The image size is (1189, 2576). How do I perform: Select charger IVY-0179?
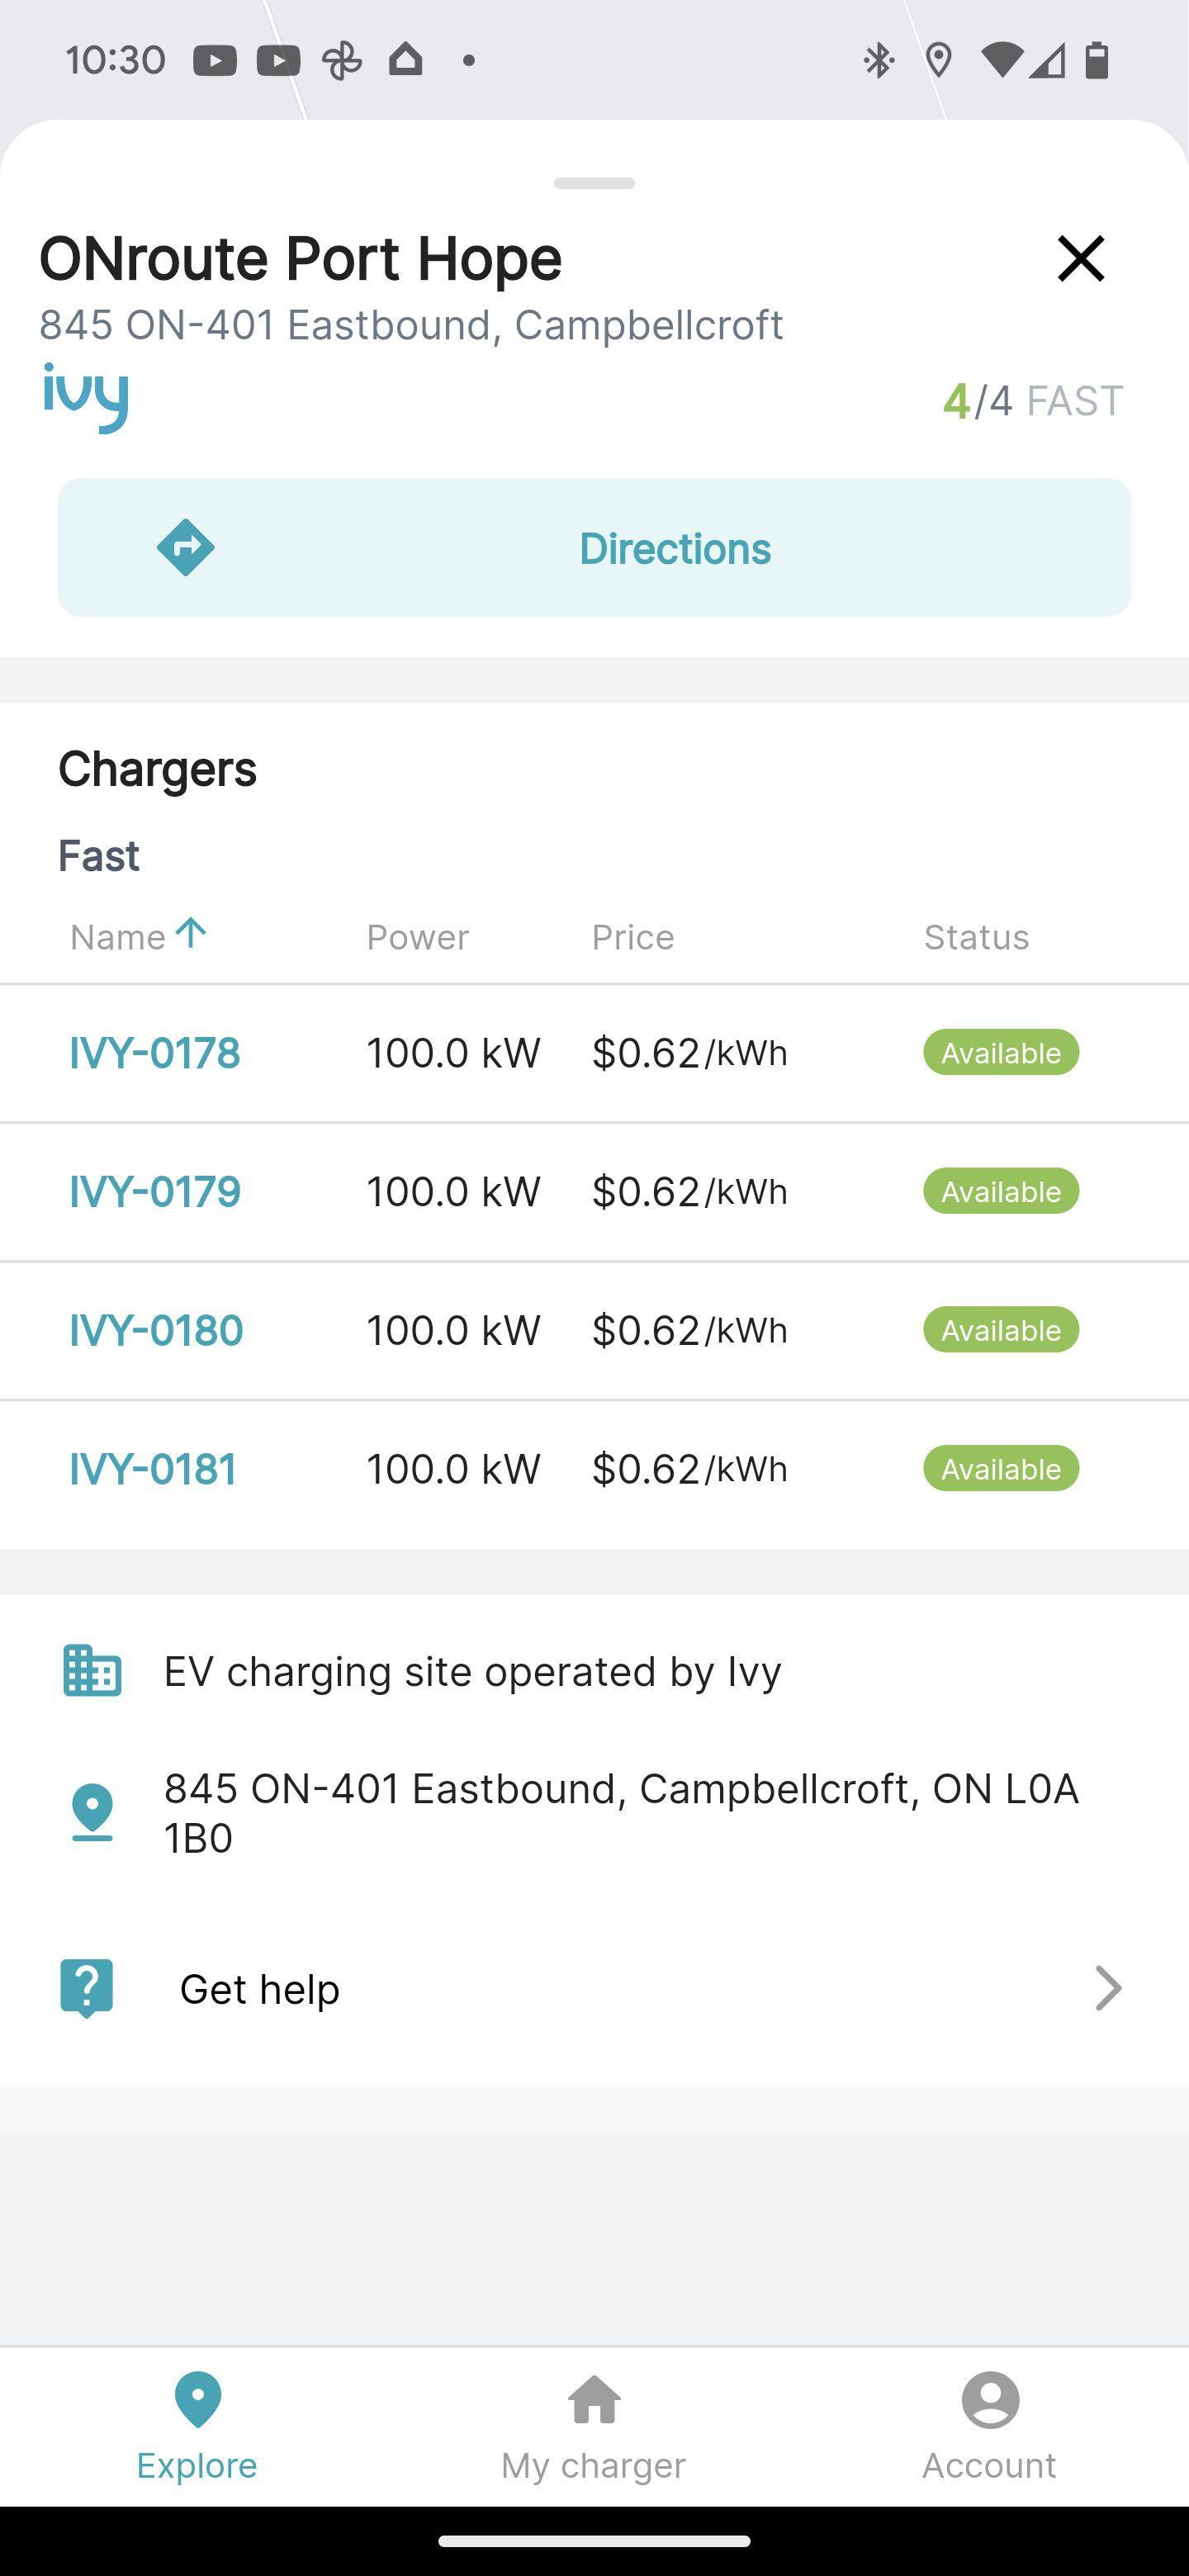(155, 1192)
